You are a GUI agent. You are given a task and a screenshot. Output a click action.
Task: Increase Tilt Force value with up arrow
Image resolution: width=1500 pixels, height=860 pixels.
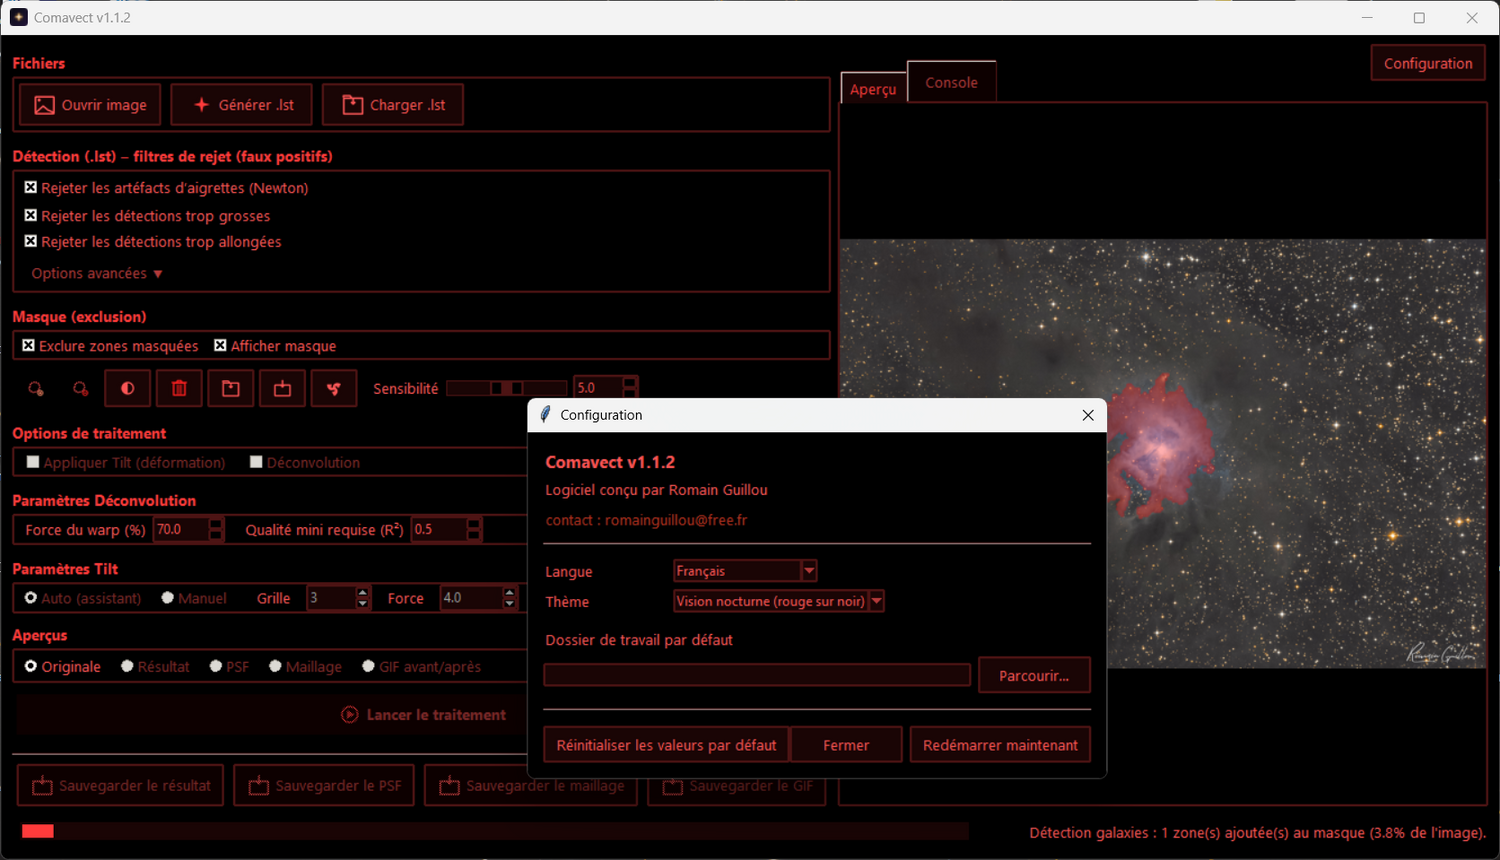pos(510,593)
